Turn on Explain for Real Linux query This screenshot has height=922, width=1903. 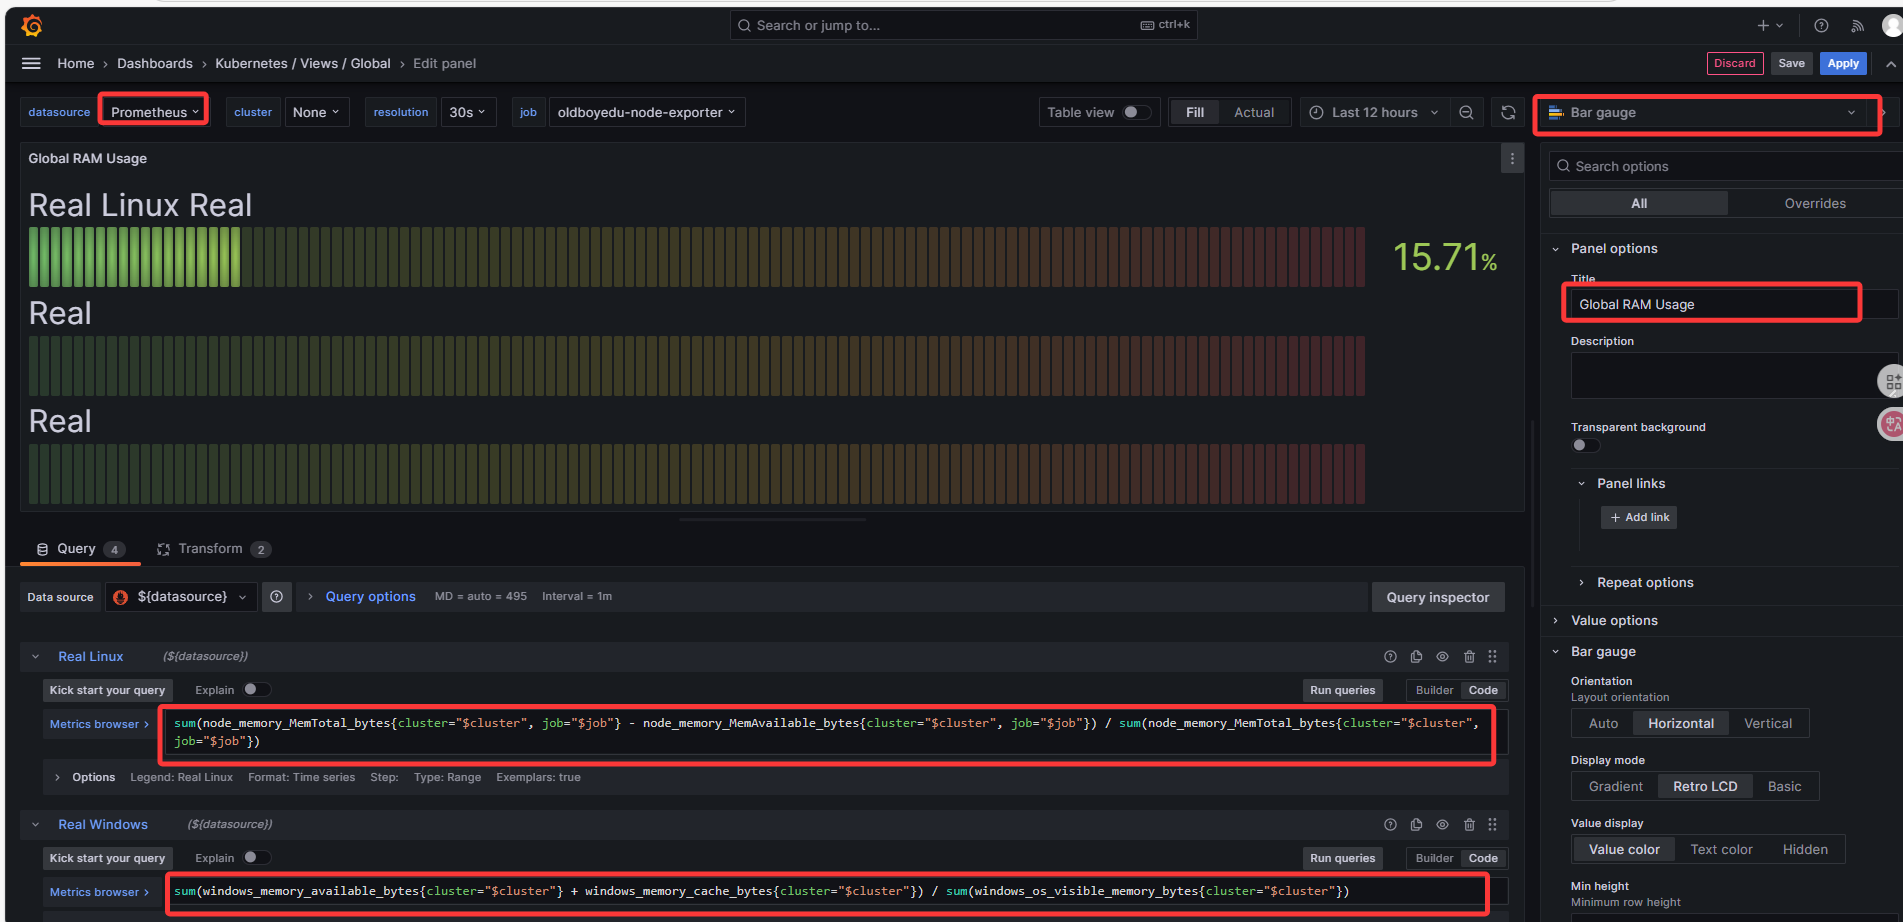pos(256,690)
